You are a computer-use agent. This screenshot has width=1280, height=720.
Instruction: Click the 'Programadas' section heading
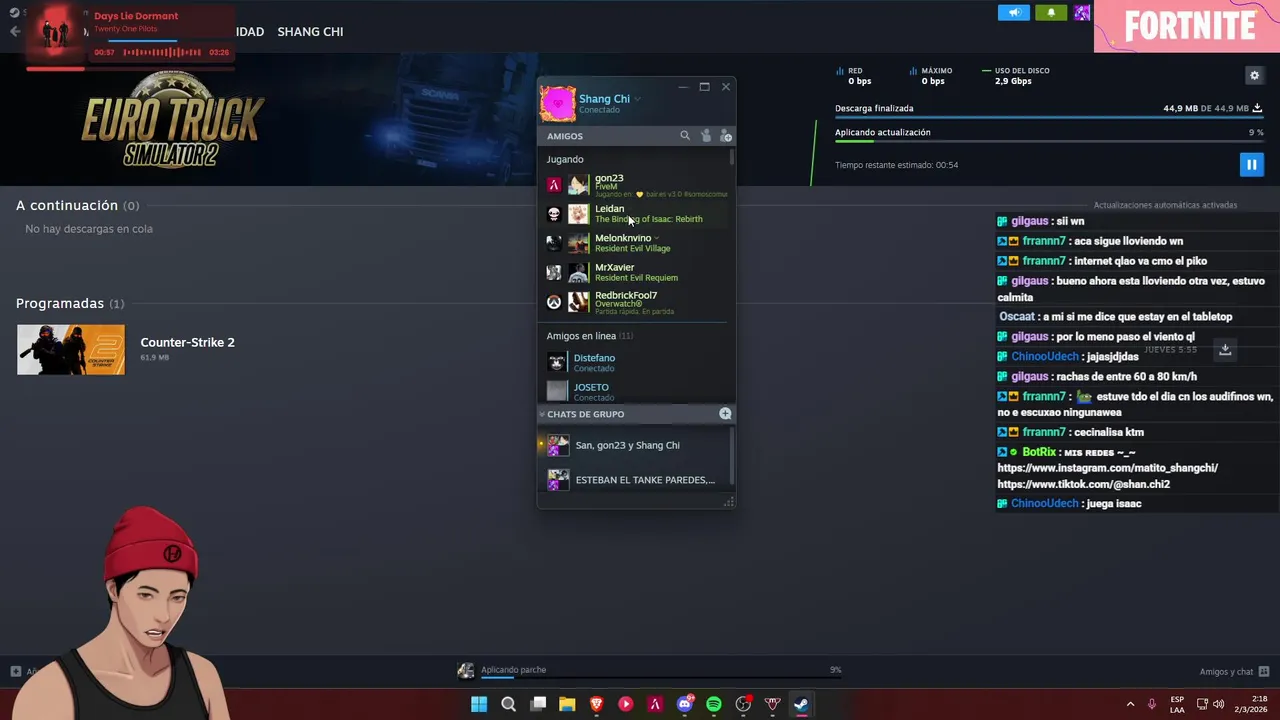[x=60, y=303]
